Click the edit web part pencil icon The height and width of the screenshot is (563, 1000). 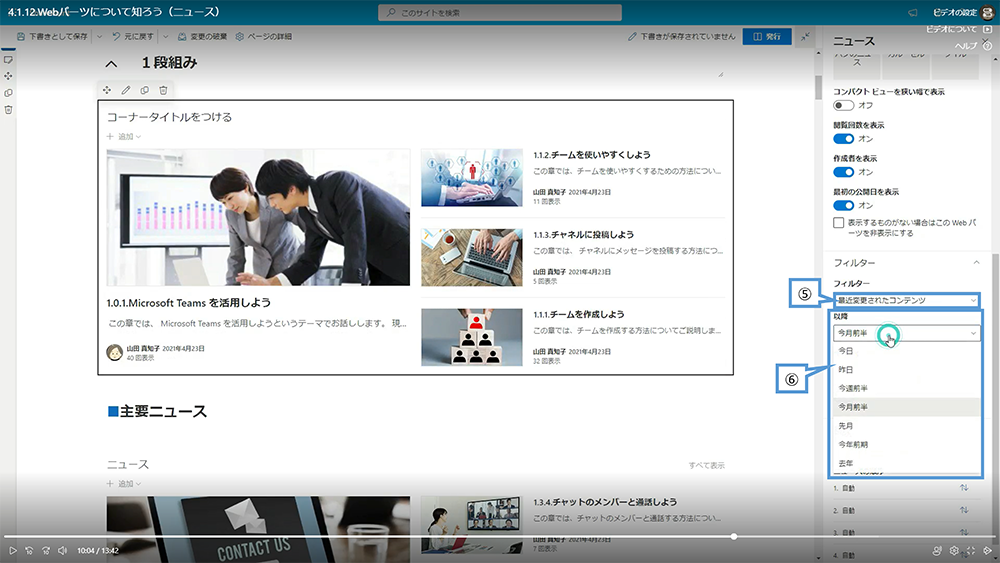tap(126, 91)
